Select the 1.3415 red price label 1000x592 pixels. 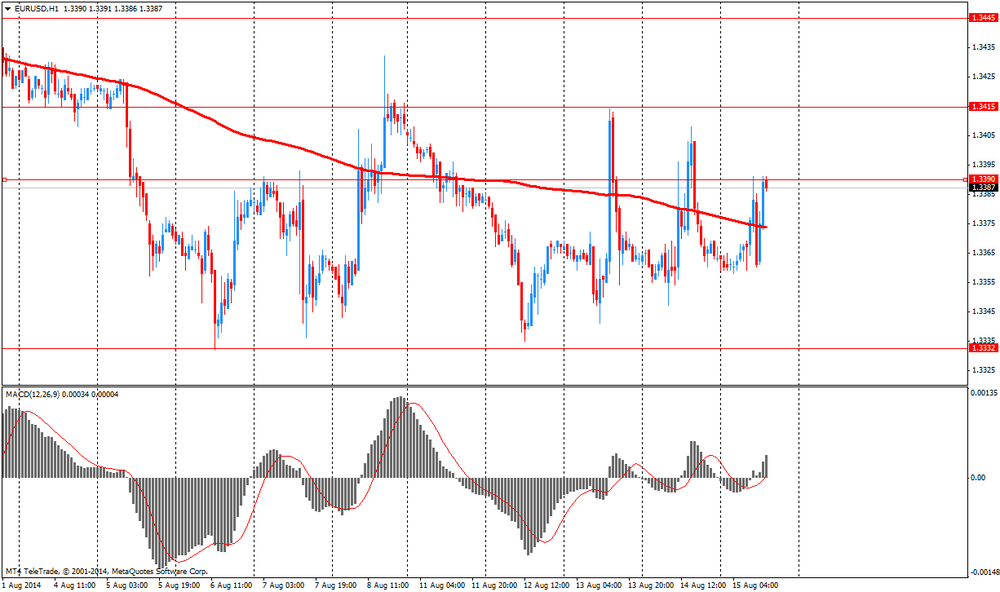[x=981, y=106]
